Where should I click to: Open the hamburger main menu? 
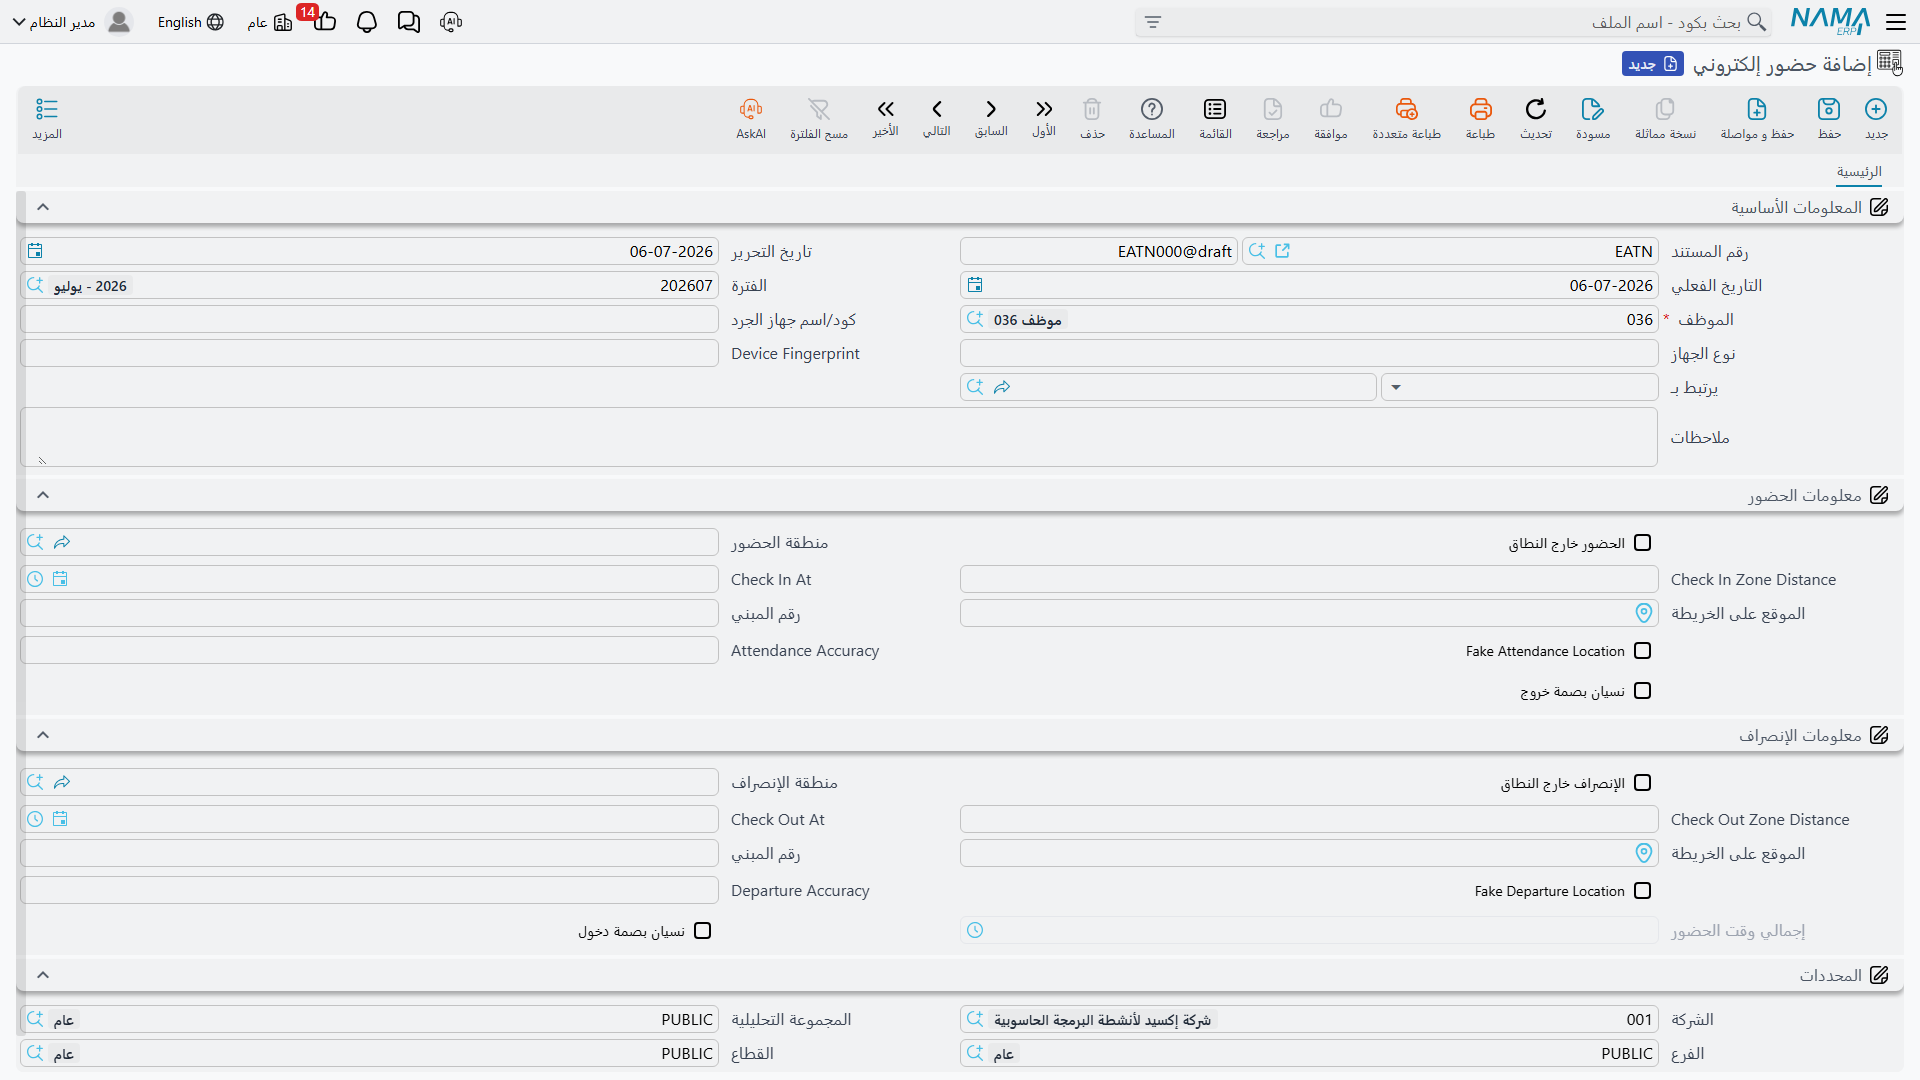point(1896,21)
